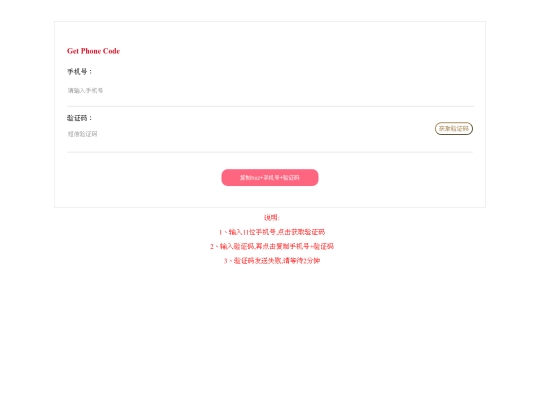
Task: Select instruction line 1 about 11位手机号
Action: (x=272, y=232)
